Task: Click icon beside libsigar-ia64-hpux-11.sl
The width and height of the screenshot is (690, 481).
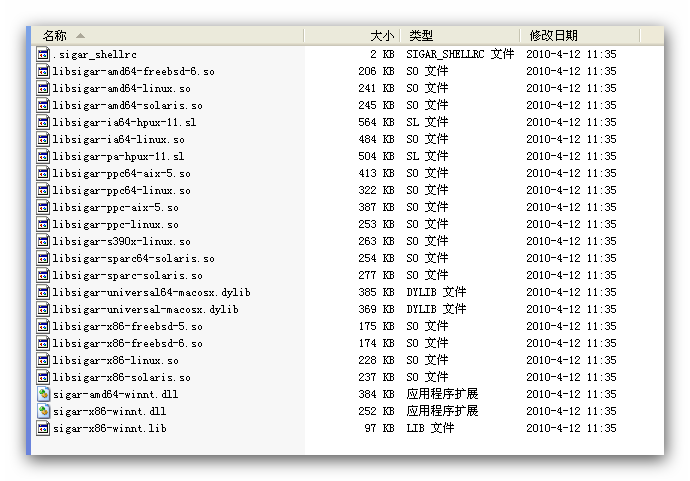Action: coord(43,122)
